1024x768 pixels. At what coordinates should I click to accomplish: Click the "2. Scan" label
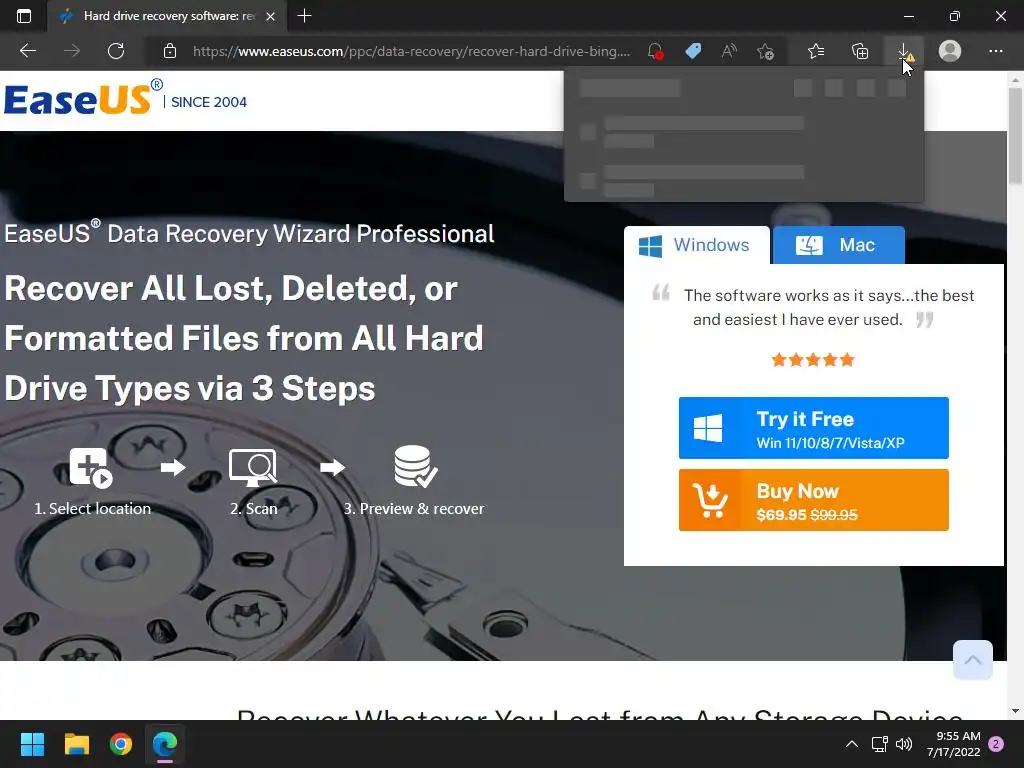pyautogui.click(x=253, y=508)
